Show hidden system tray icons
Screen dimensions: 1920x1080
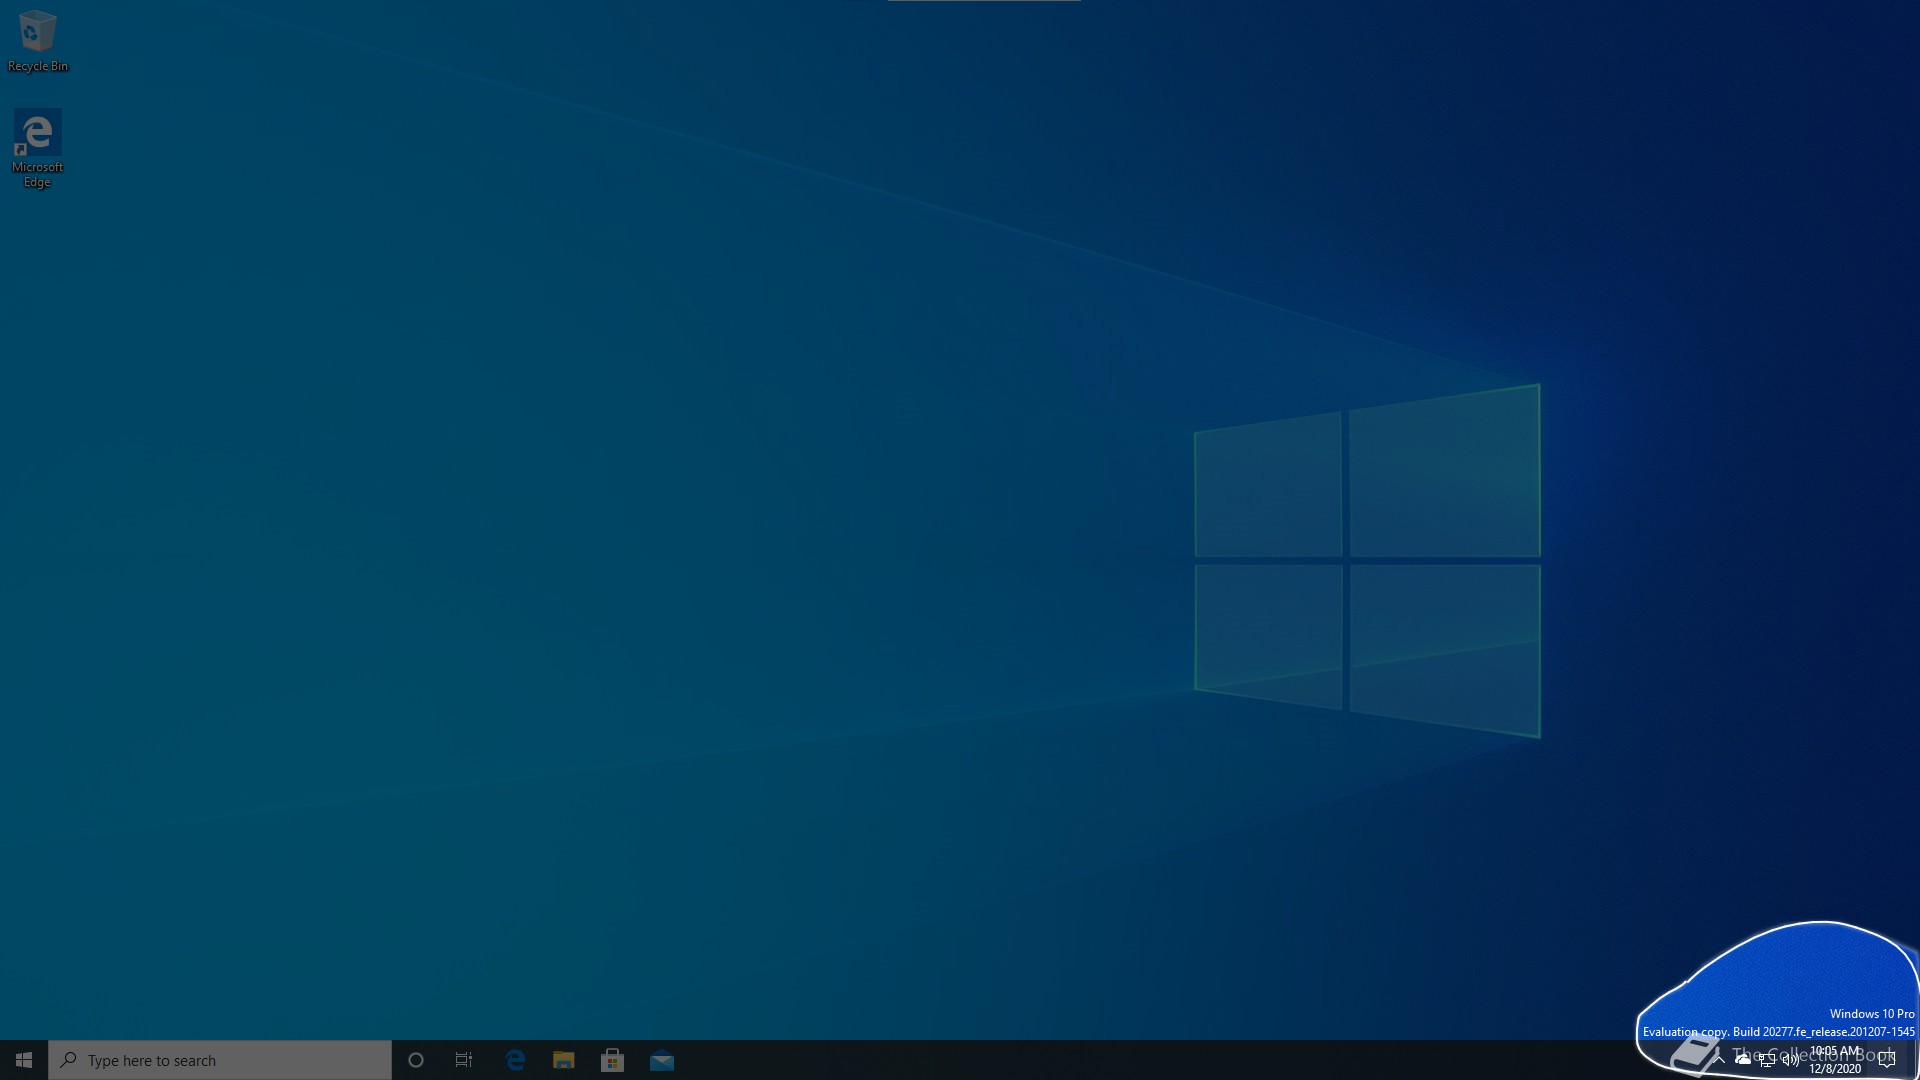1719,1060
